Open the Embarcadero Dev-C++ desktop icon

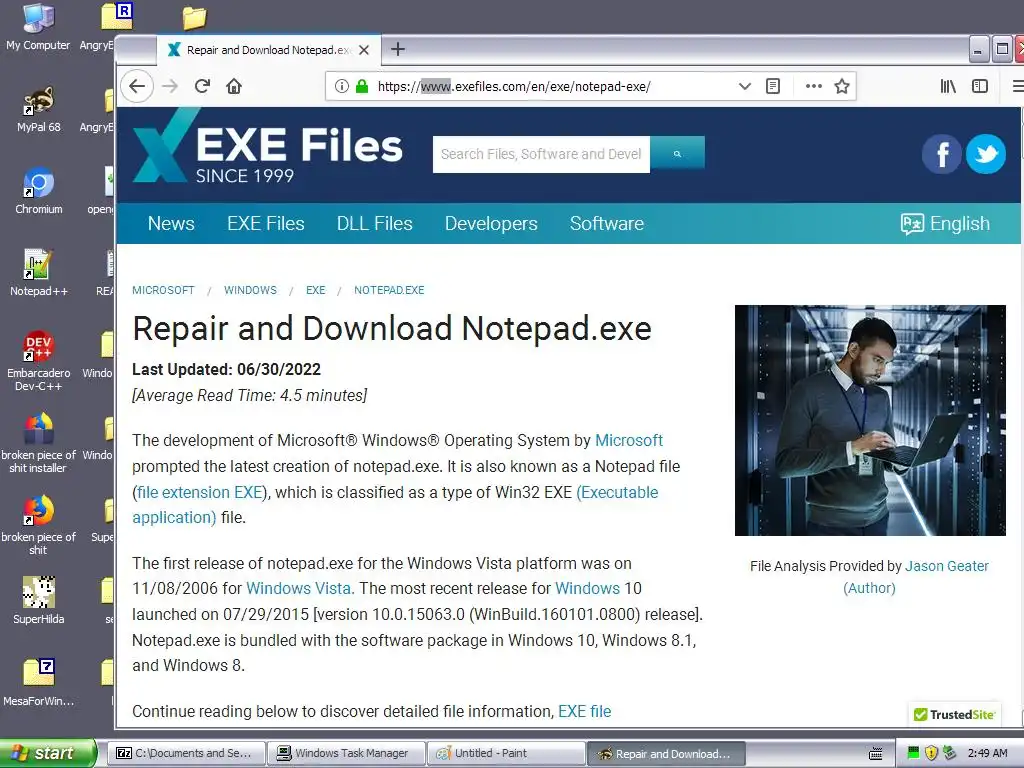38,360
